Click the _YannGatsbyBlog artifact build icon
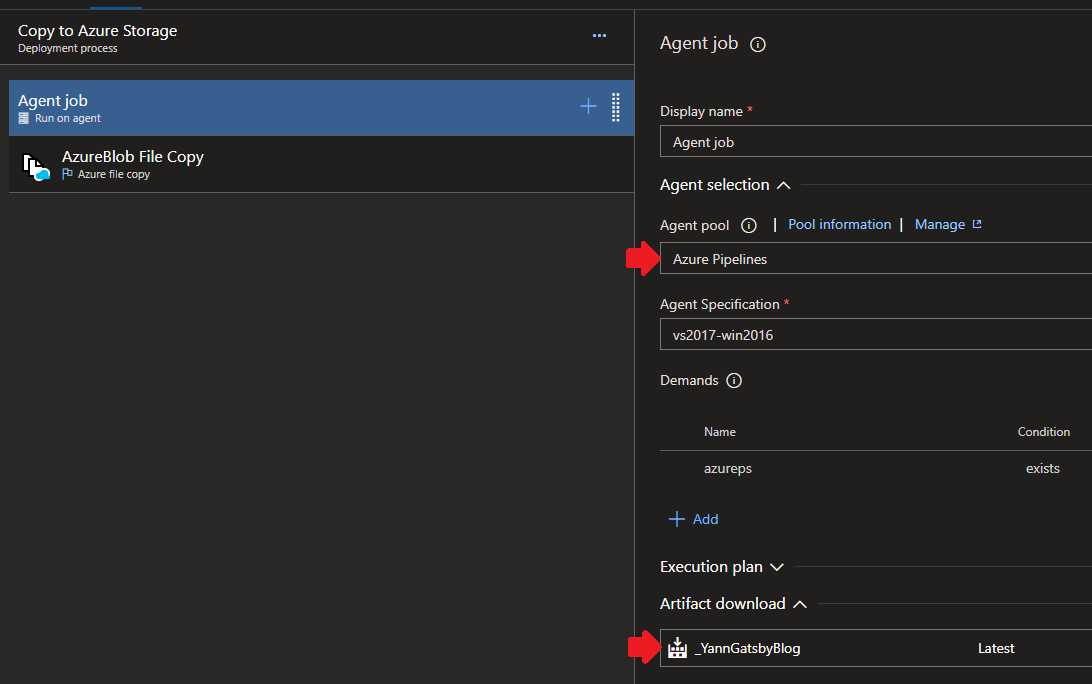1092x684 pixels. pos(677,648)
